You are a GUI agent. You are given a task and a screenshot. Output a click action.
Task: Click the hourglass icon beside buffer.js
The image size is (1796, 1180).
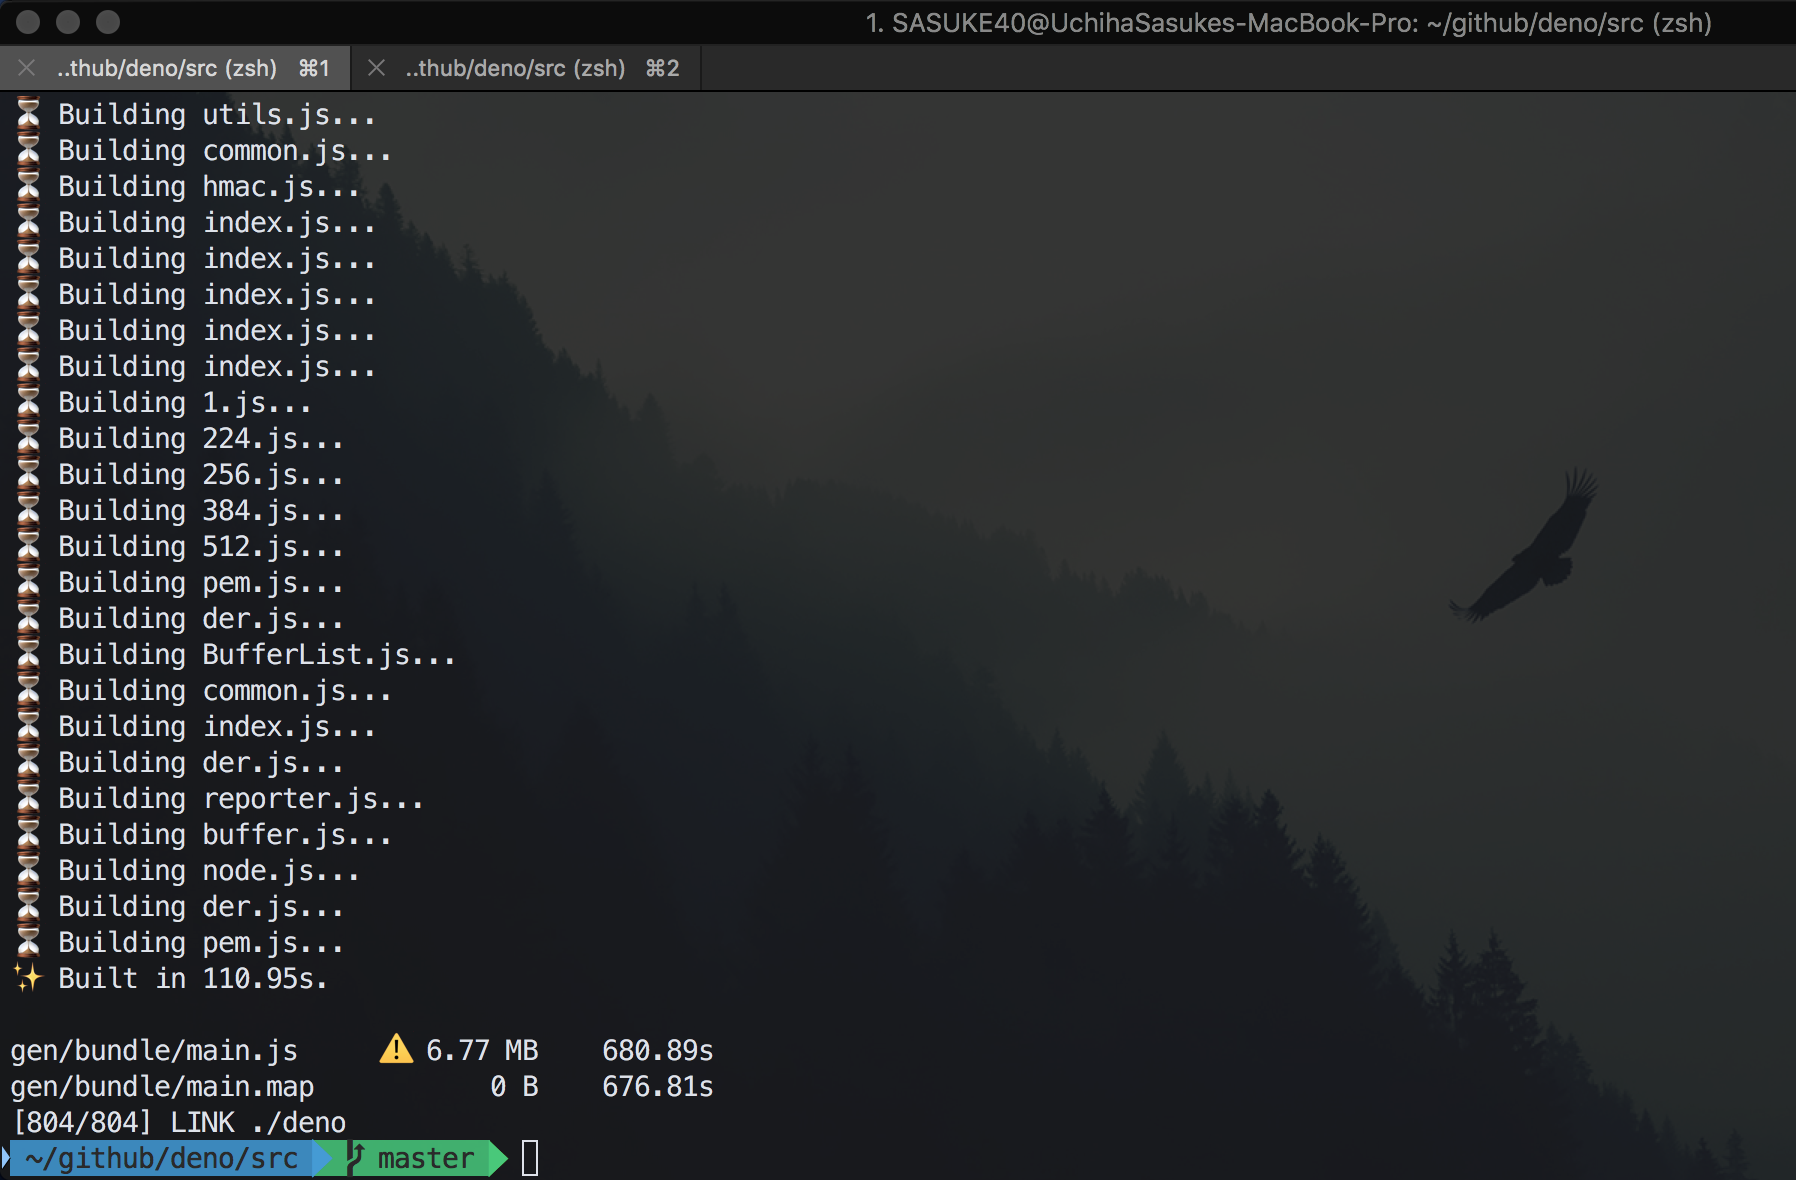28,834
